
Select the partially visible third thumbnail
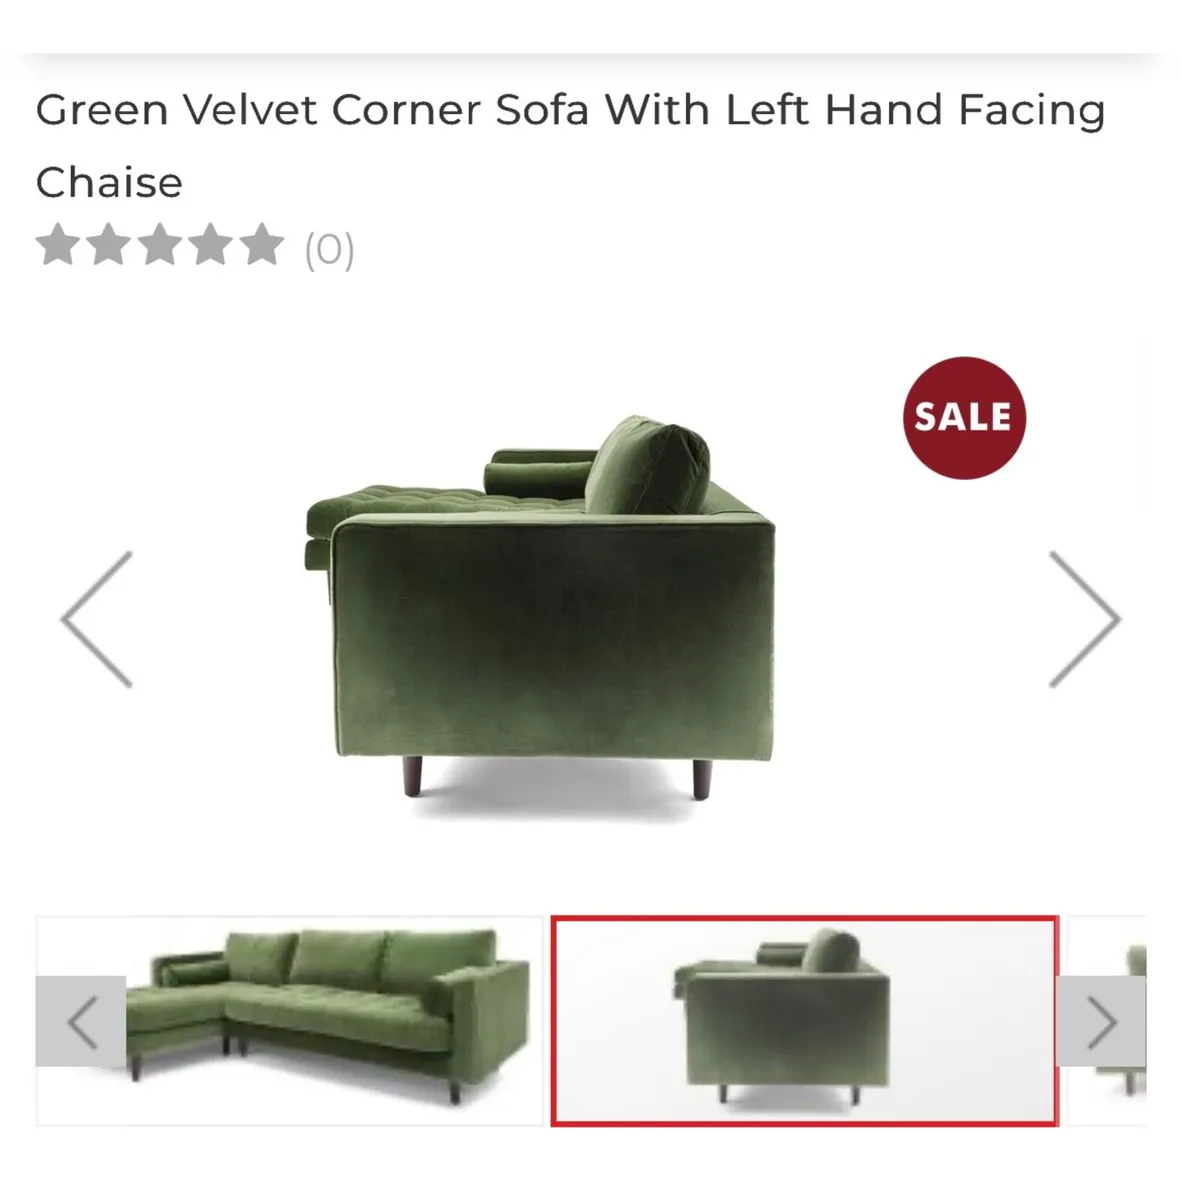point(1106,1021)
